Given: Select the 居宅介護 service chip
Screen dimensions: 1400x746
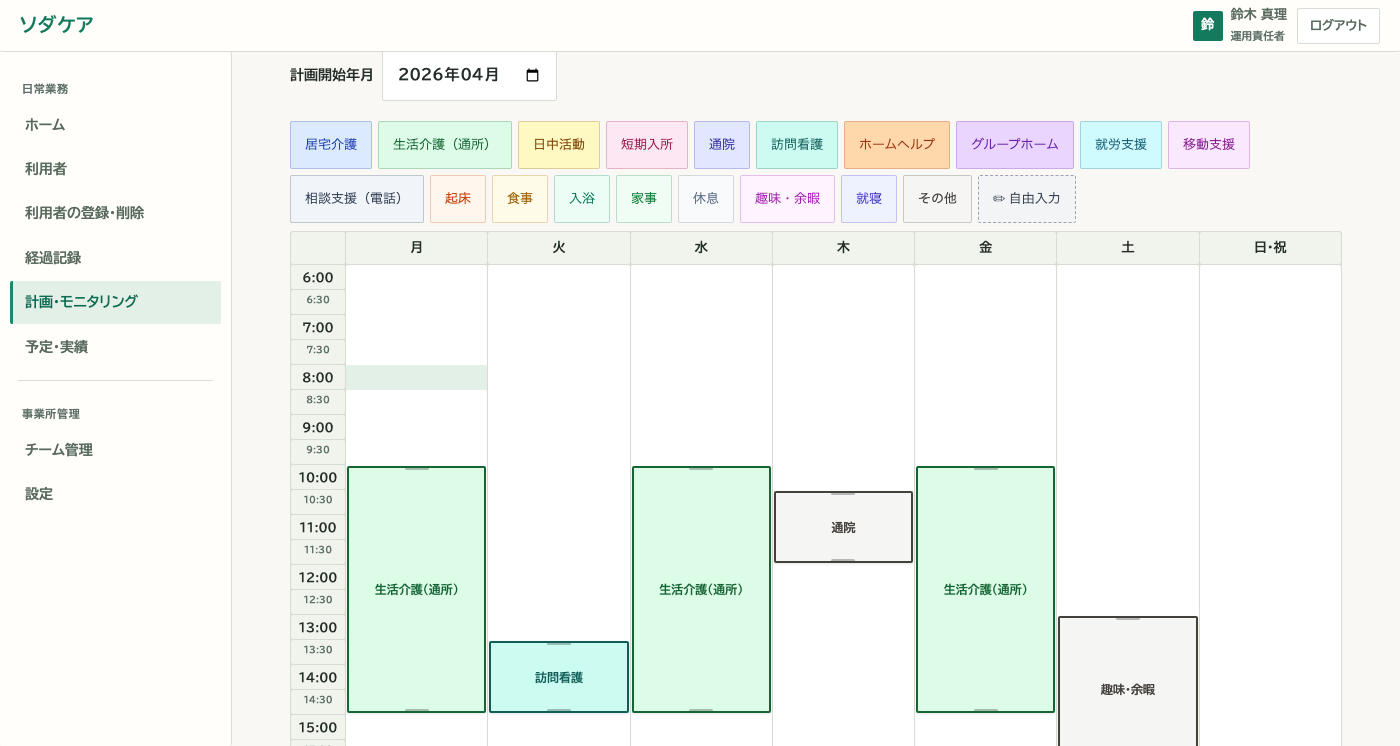Looking at the screenshot, I should (x=331, y=145).
